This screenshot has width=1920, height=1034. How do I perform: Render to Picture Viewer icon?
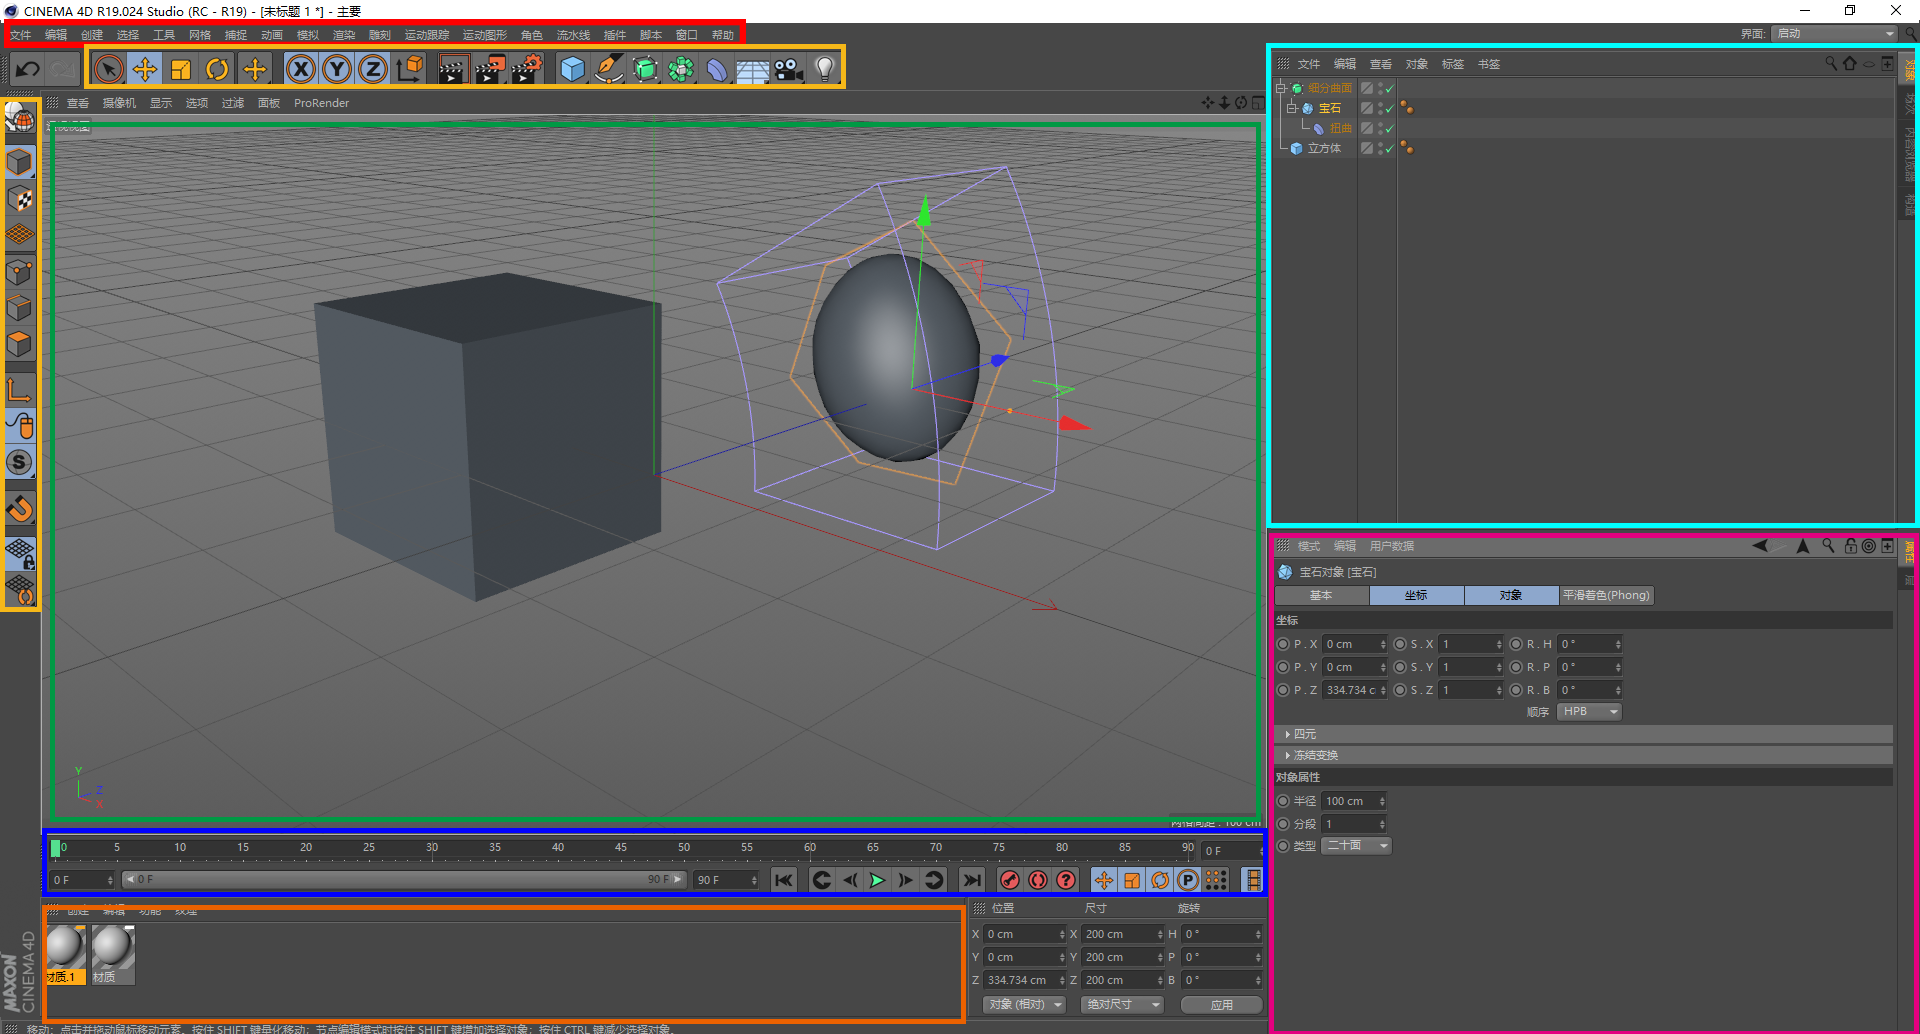click(489, 69)
